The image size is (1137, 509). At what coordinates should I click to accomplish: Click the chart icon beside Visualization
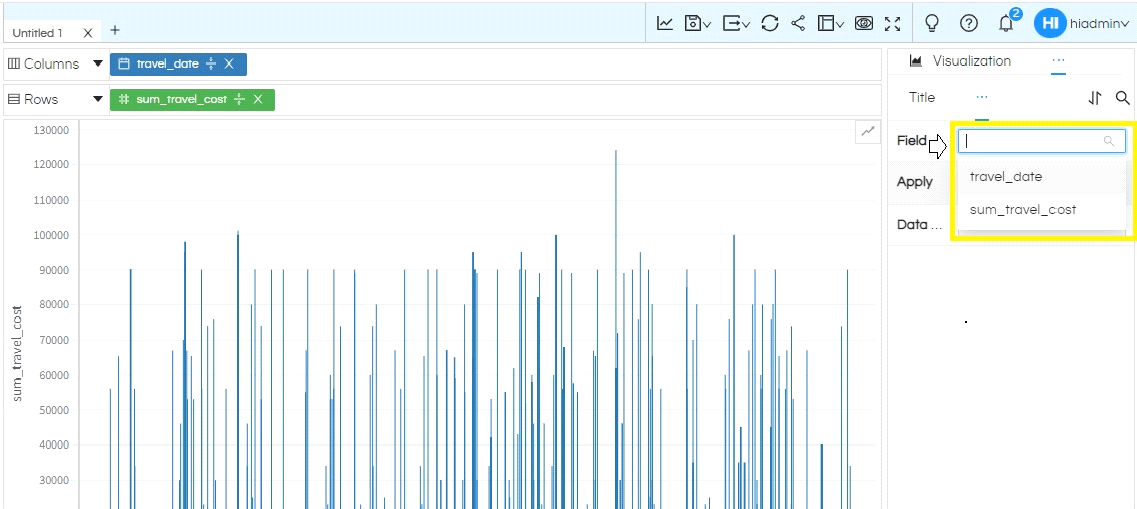[x=916, y=61]
